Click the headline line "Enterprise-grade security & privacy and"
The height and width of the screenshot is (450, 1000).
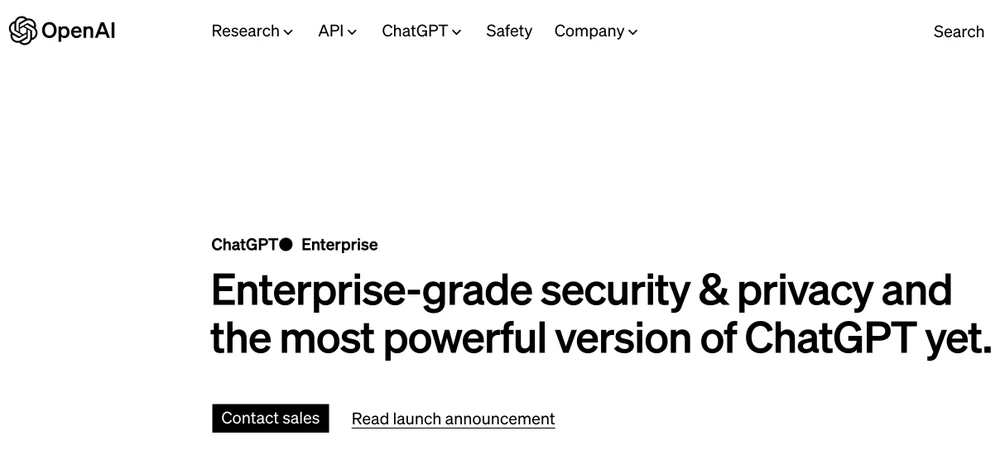(x=580, y=291)
